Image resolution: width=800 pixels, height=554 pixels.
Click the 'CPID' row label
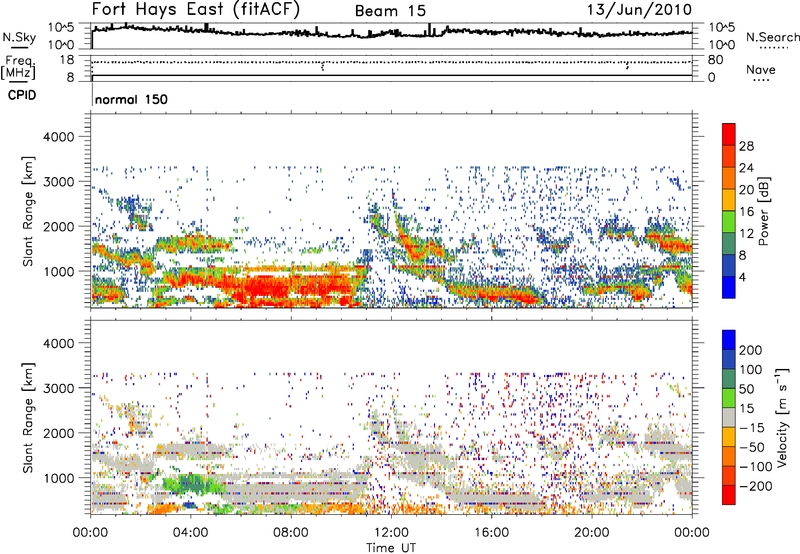tap(22, 95)
